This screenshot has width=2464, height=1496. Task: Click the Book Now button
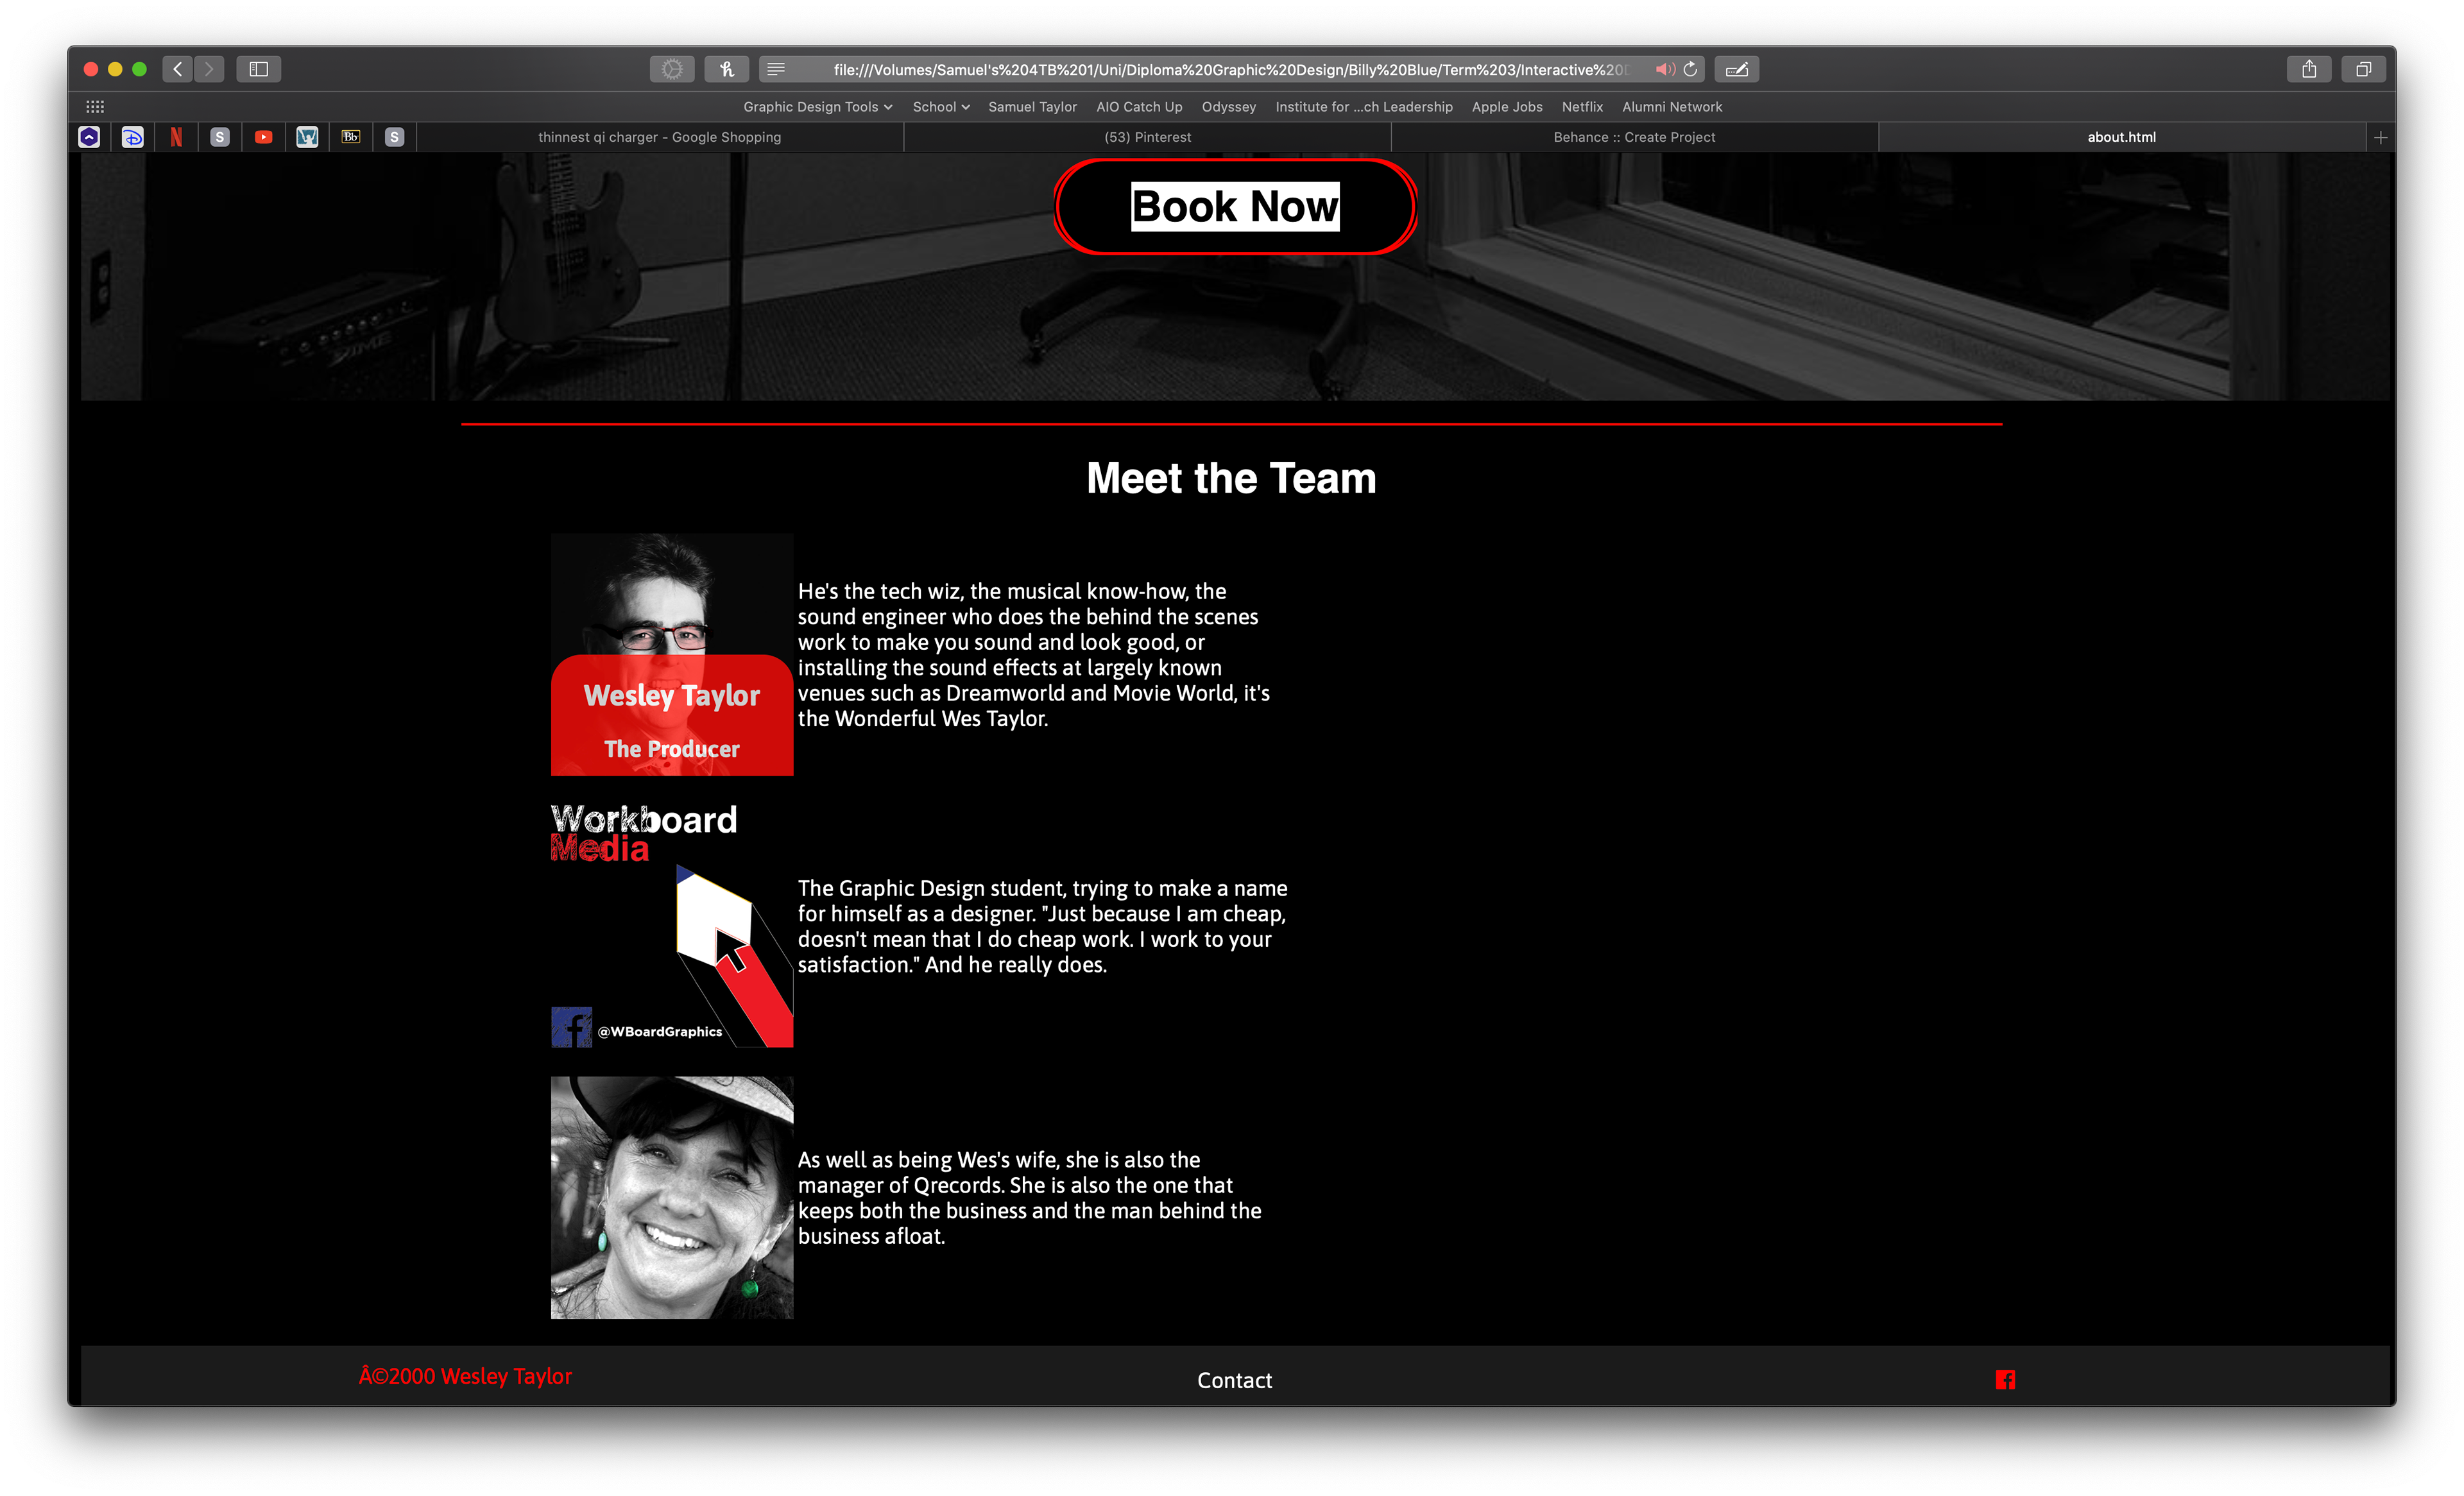(1235, 207)
